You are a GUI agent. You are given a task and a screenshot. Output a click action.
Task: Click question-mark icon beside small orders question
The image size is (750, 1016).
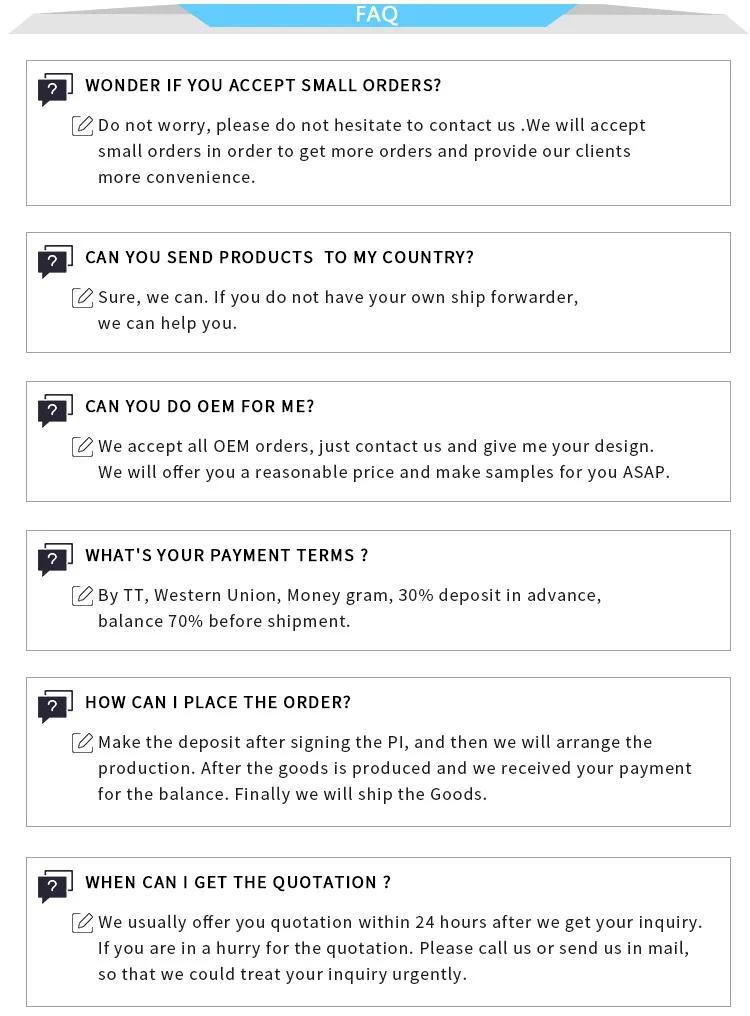click(55, 90)
